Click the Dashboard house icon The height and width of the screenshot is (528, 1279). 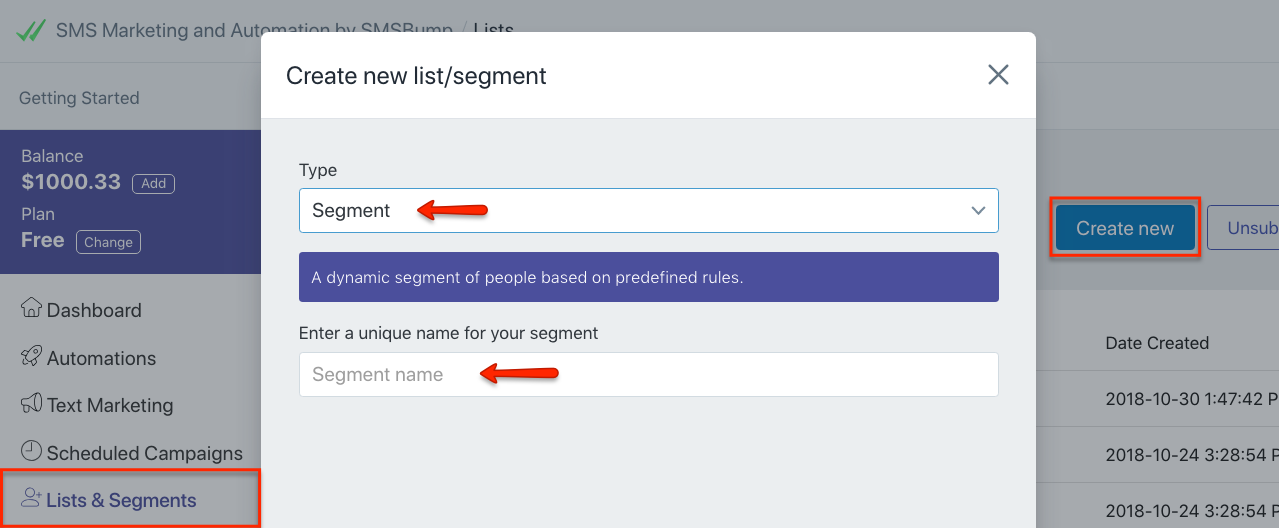[x=32, y=307]
